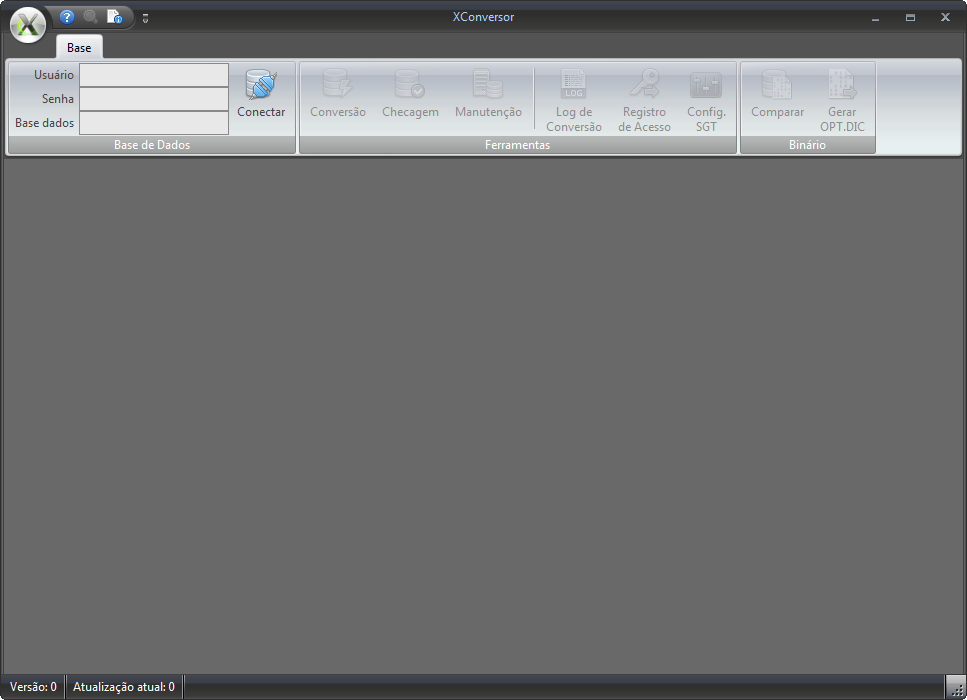Click the blue help question mark icon
This screenshot has height=700, width=967.
pyautogui.click(x=67, y=17)
